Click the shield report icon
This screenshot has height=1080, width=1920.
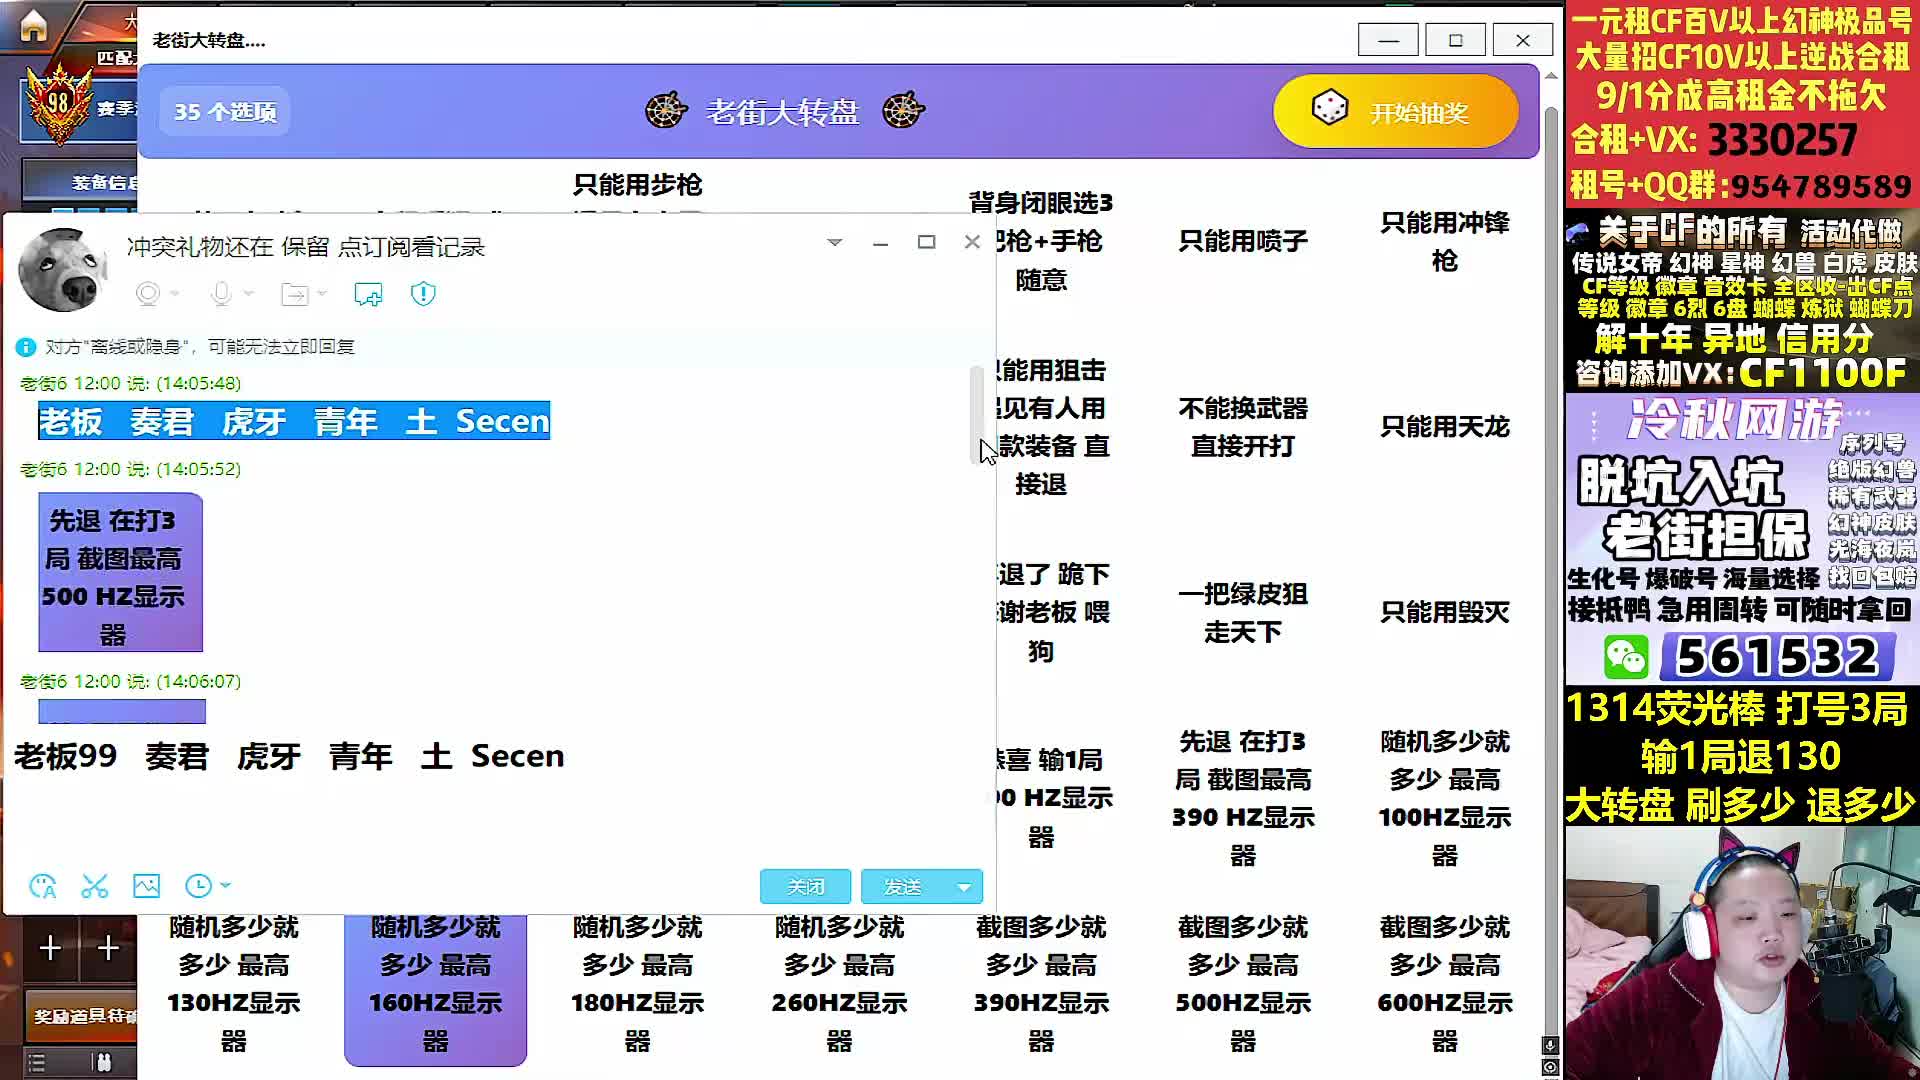423,294
